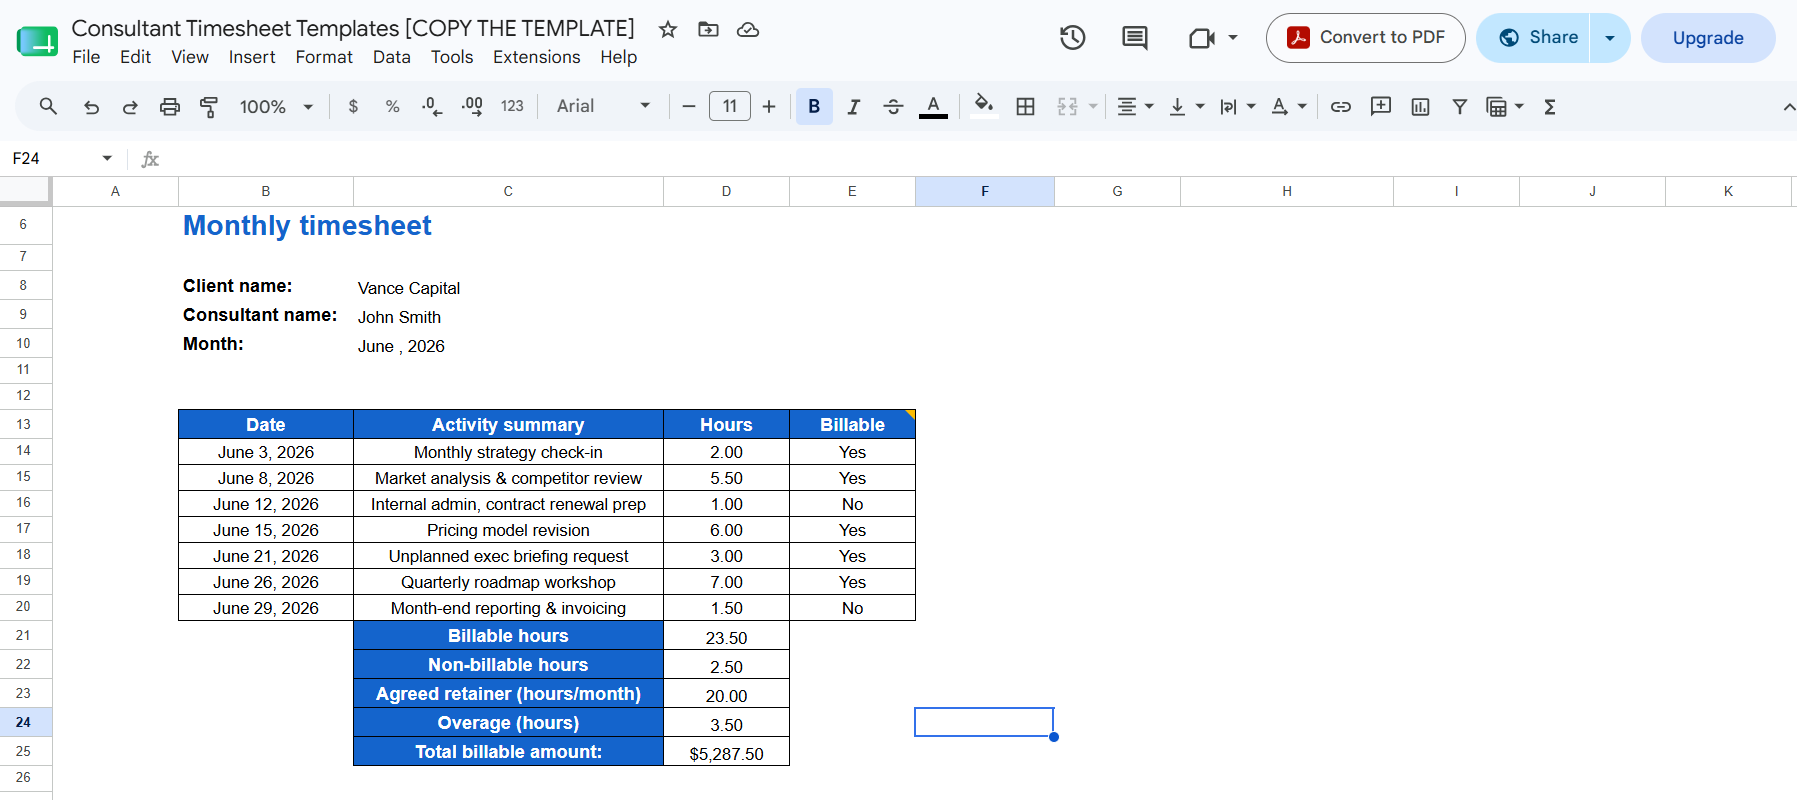Check cloud save status icon
The image size is (1797, 800).
(x=748, y=29)
